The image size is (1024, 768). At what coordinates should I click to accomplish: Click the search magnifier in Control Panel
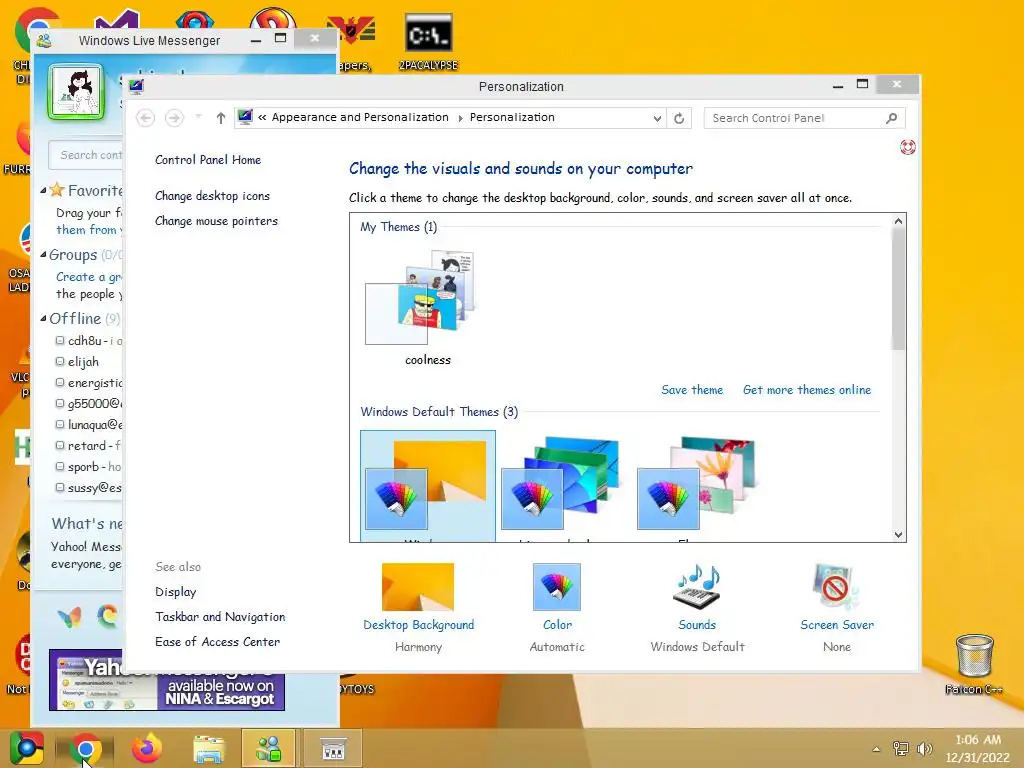pyautogui.click(x=891, y=118)
